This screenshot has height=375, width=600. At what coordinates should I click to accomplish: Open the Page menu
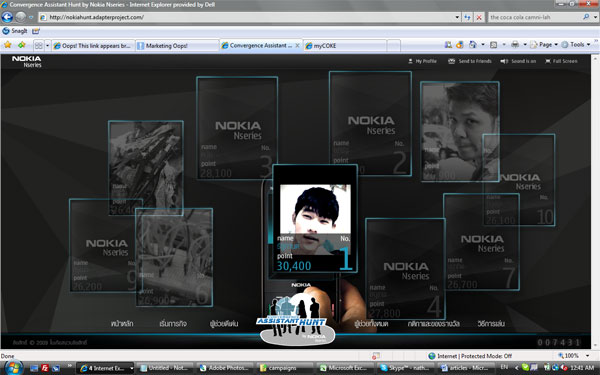[544, 45]
